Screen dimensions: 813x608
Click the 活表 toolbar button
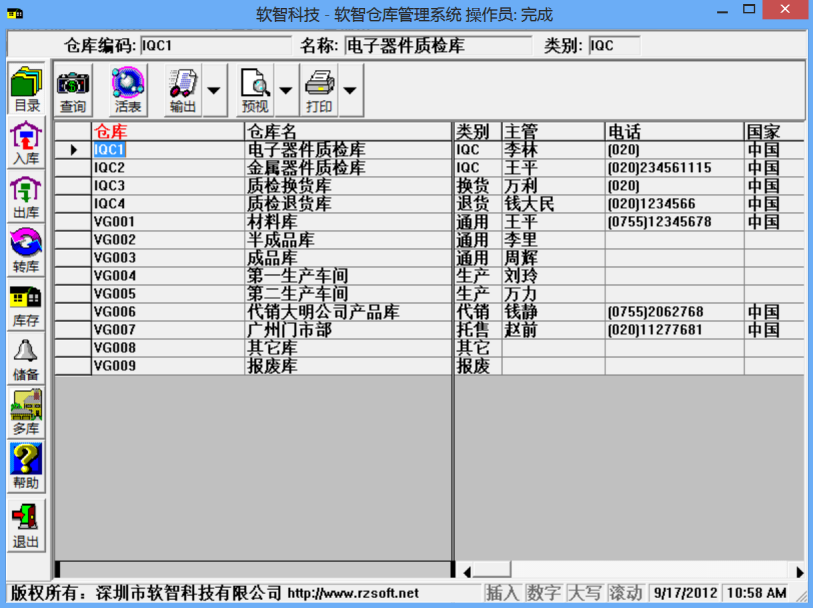click(128, 90)
